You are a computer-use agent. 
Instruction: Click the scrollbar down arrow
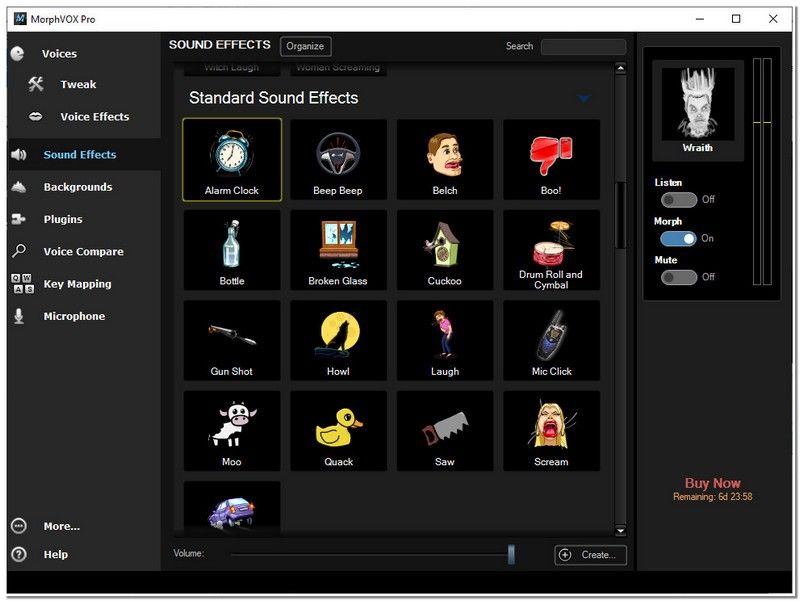(x=620, y=531)
